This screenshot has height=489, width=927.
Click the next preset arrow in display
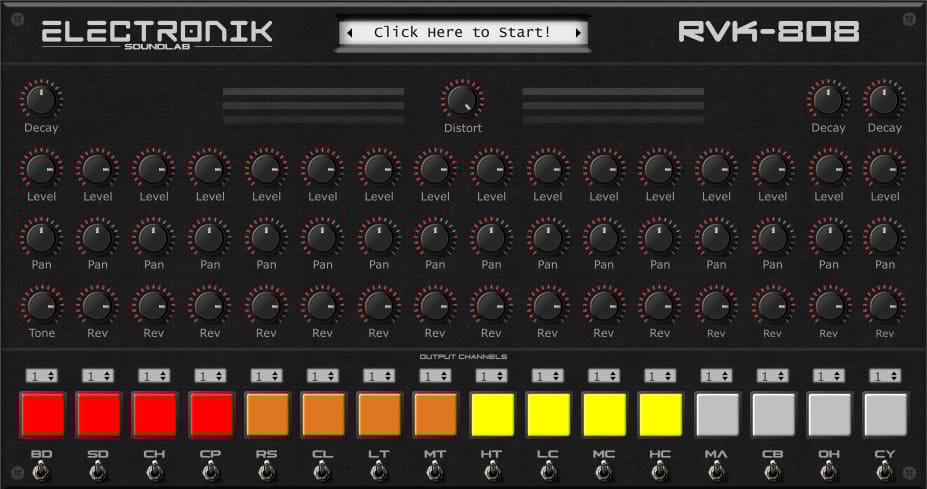pyautogui.click(x=577, y=33)
